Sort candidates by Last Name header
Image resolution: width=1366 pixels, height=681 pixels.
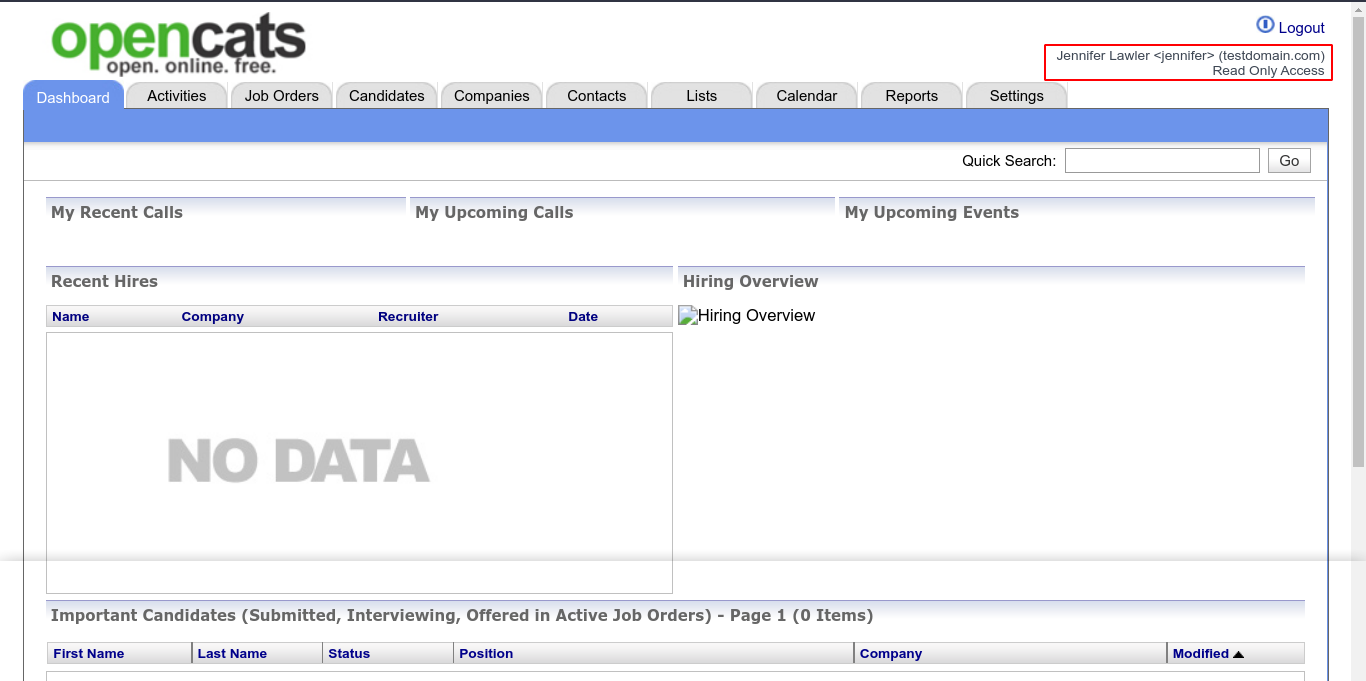[x=232, y=654]
